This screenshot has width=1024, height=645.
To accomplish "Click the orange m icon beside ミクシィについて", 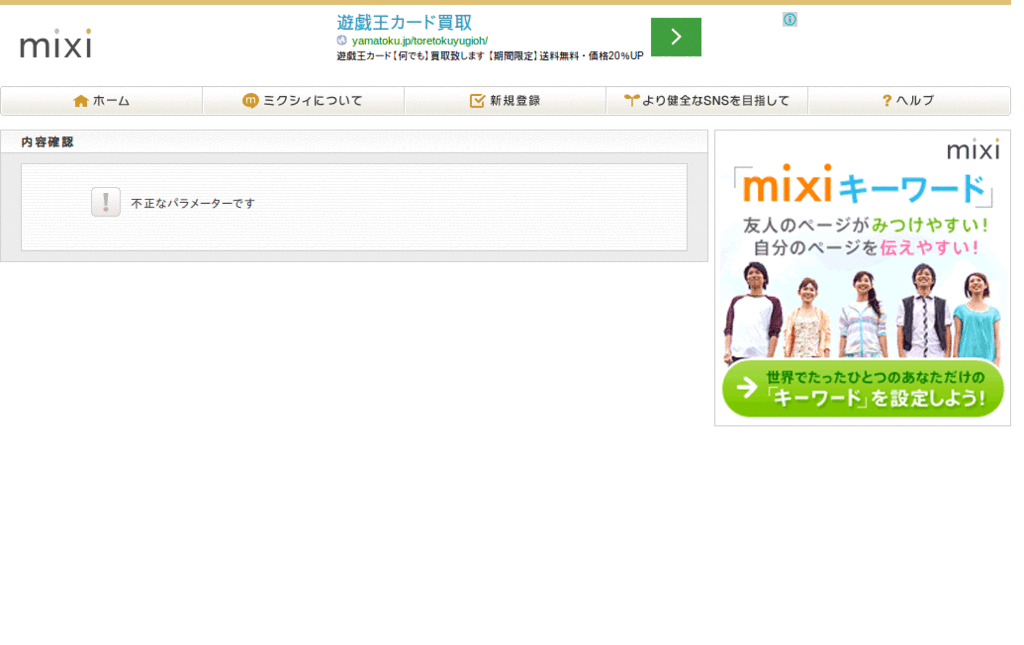I will pos(250,101).
